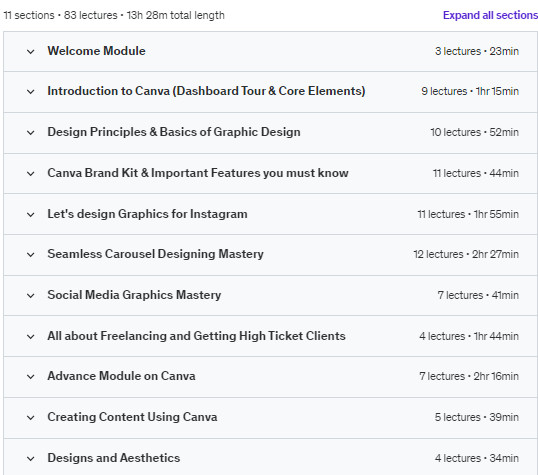538x475 pixels.
Task: Expand Let's design Graphics for Instagram chevron
Action: click(x=31, y=215)
